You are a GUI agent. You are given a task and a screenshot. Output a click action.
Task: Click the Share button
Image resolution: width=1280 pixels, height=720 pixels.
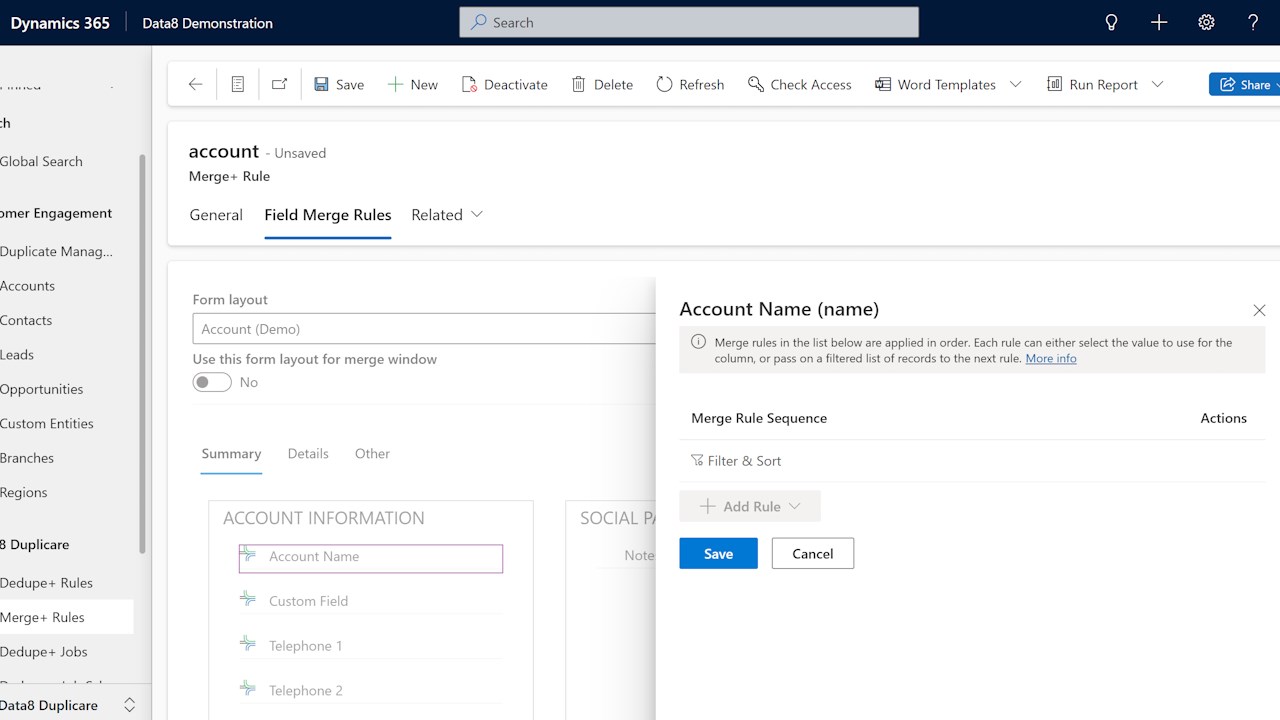click(1244, 84)
